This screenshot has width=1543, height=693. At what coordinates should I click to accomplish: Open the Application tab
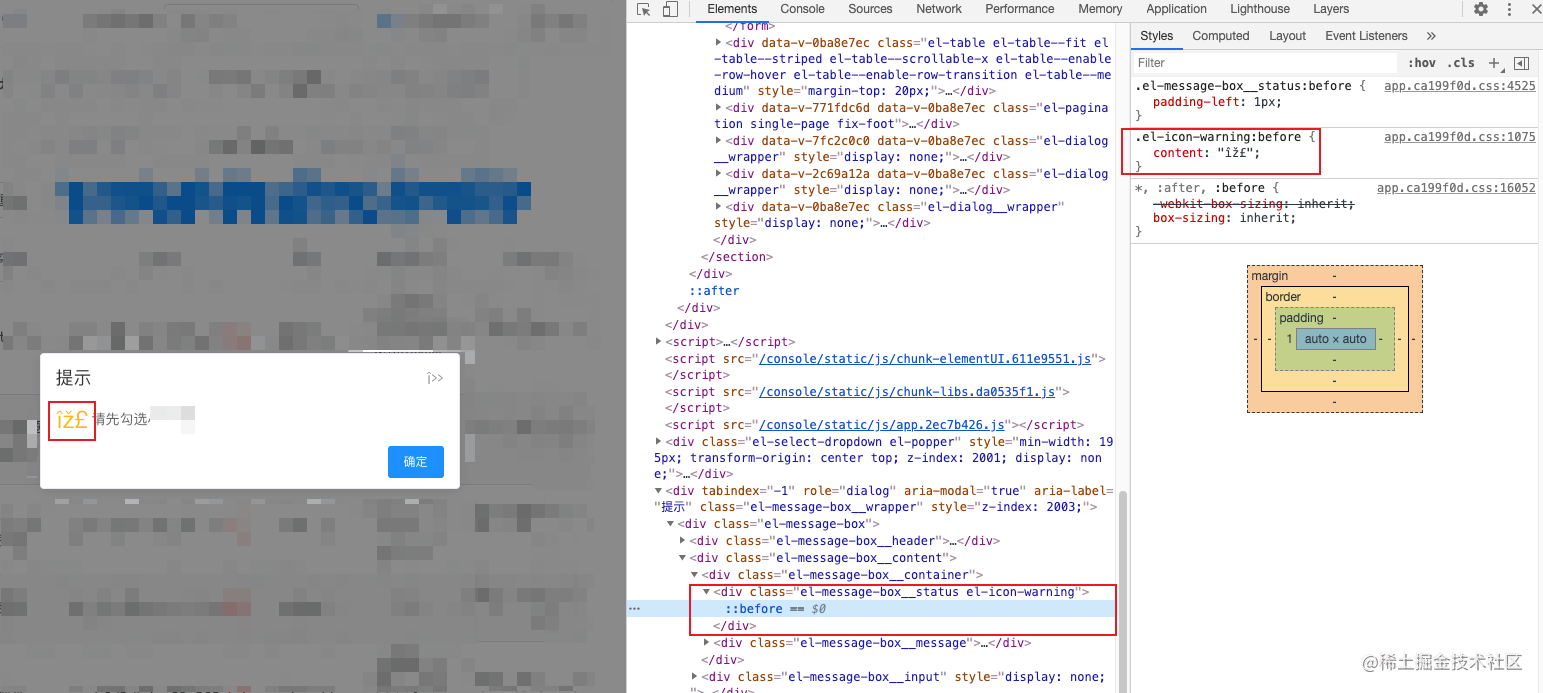coord(1176,9)
